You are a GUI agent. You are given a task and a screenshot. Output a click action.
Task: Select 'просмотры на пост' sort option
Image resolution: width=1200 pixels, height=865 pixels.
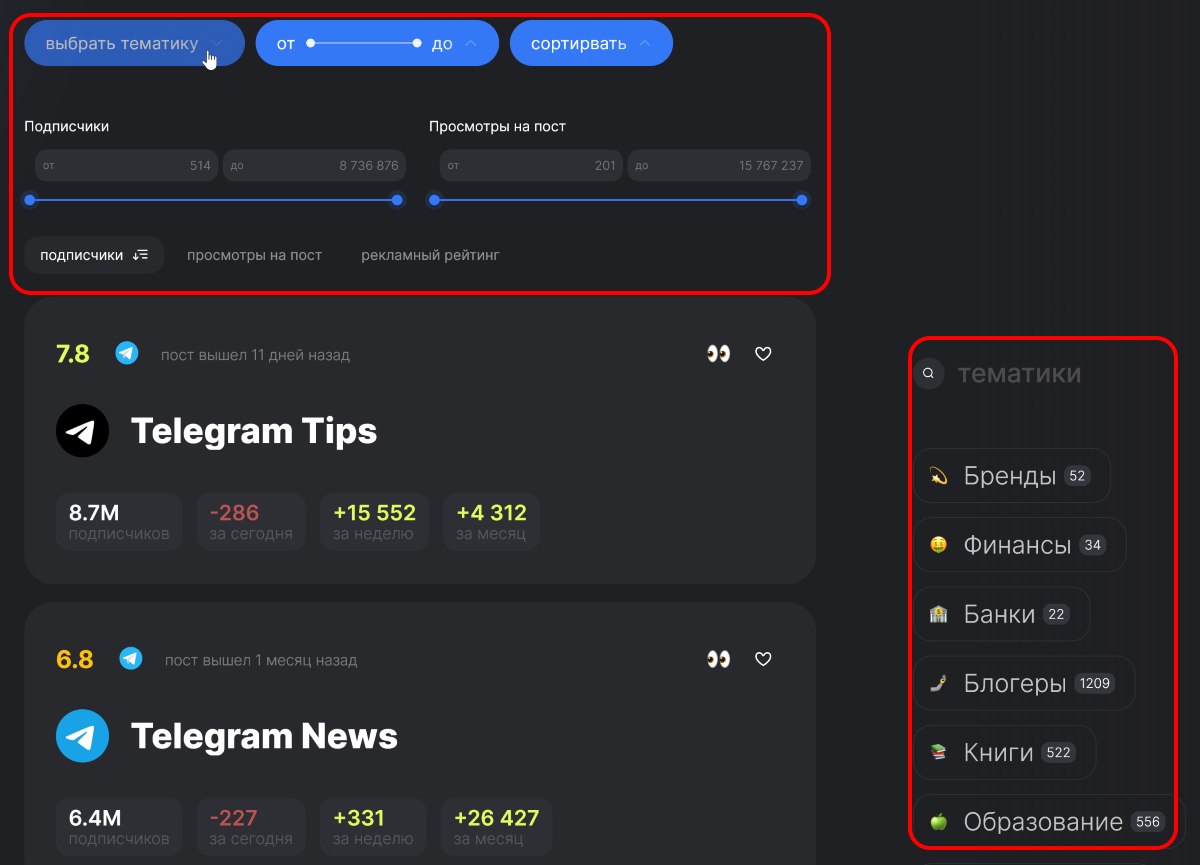(254, 255)
